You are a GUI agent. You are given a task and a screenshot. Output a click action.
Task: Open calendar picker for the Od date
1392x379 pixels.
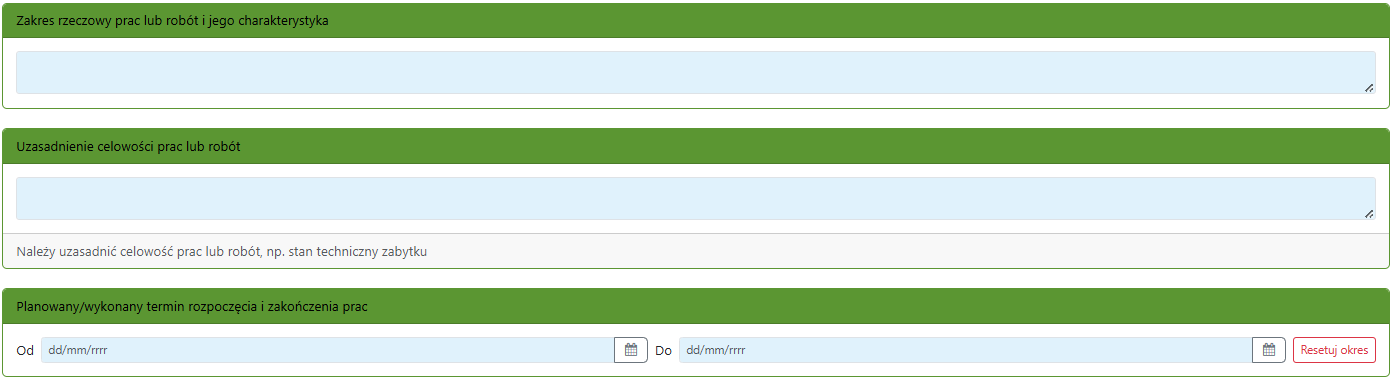[631, 350]
